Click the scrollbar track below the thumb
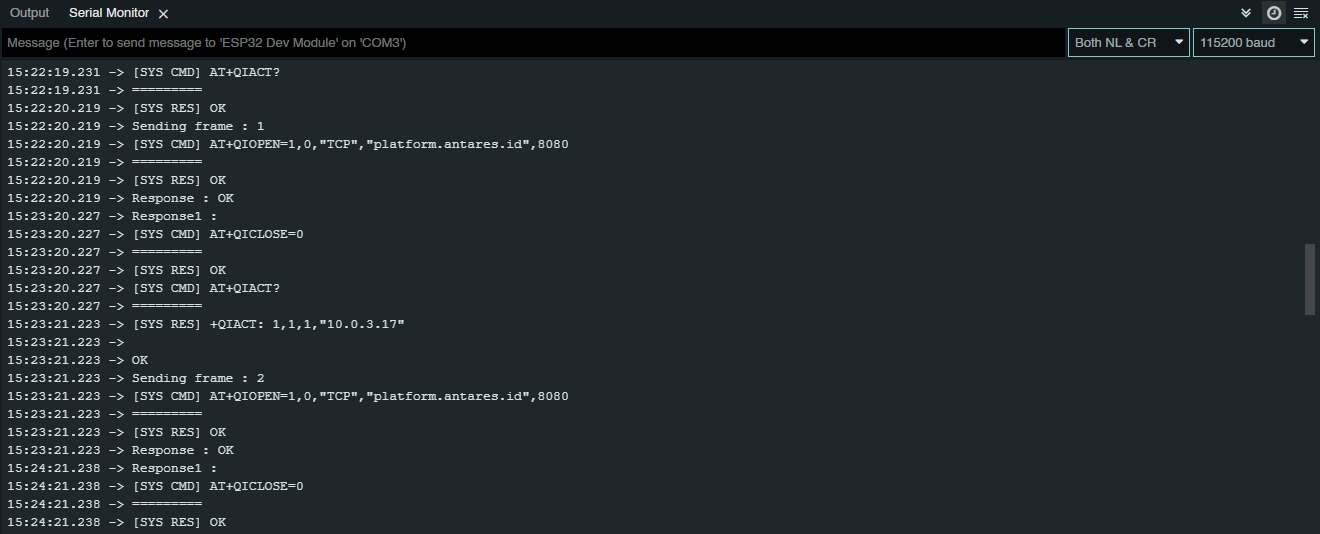The image size is (1320, 534). tap(1310, 420)
